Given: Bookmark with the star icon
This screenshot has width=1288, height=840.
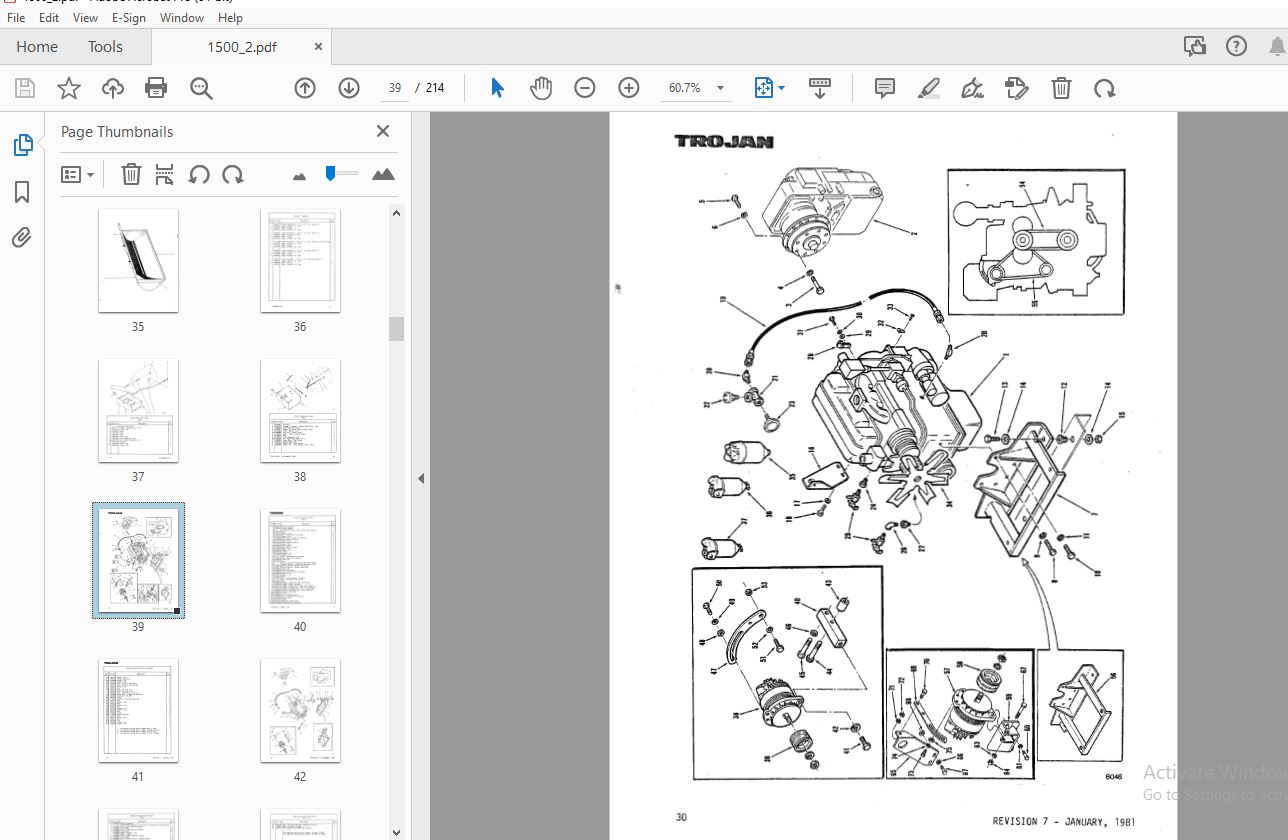Looking at the screenshot, I should pos(69,88).
